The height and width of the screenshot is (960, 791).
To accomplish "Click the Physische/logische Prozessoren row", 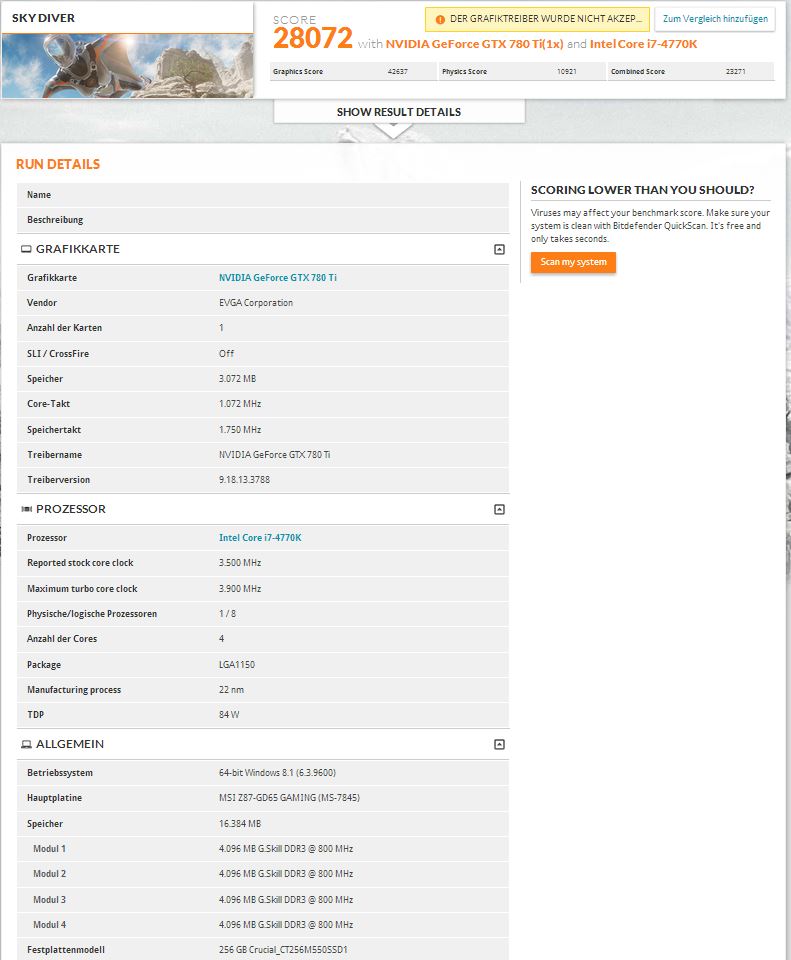I will coord(263,613).
